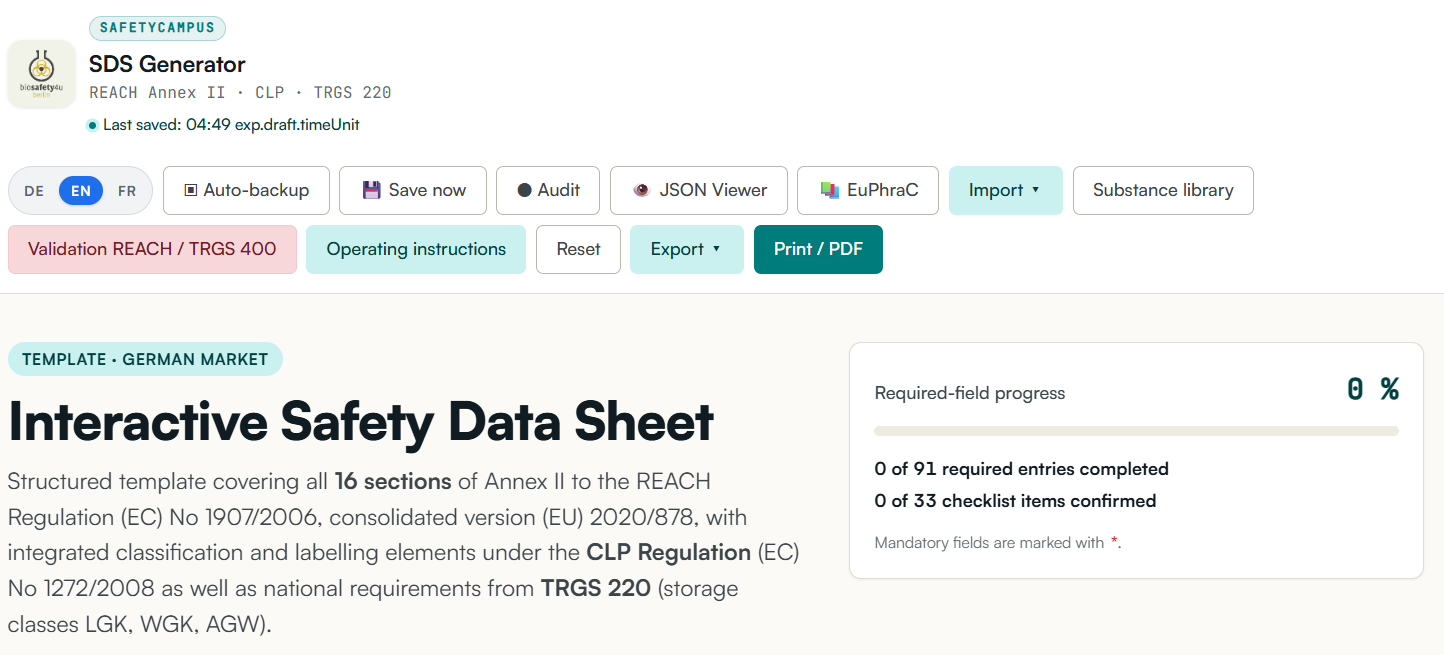Click the Template · German Market tag
1444x655 pixels.
145,359
